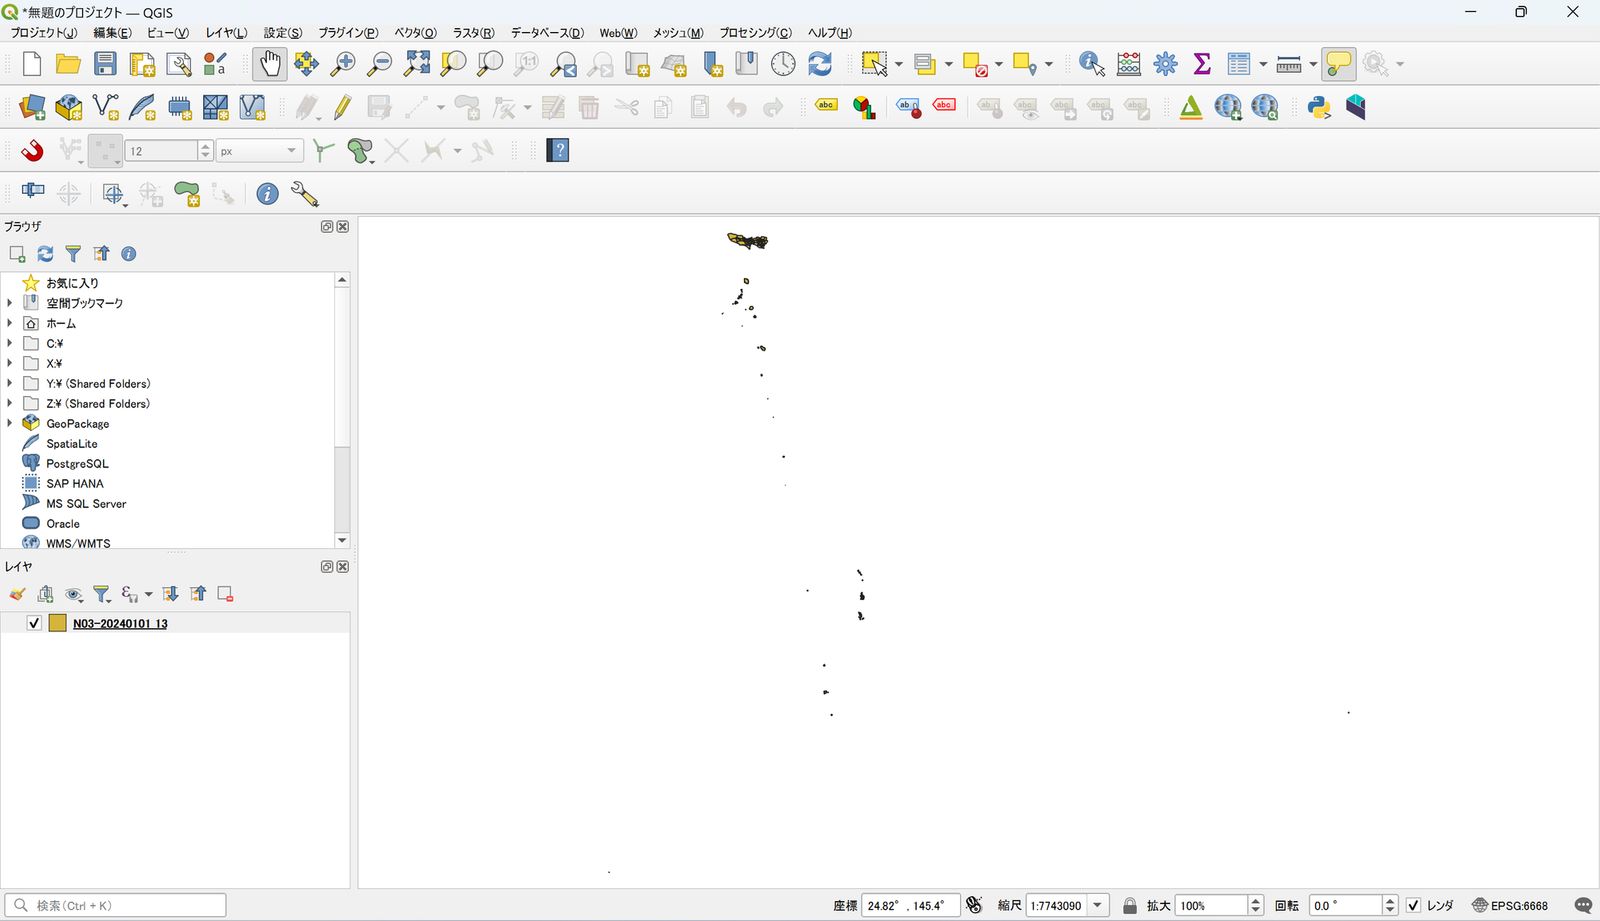Screen dimensions: 1600x921
Task: Click the Refresh map icon
Action: (x=820, y=64)
